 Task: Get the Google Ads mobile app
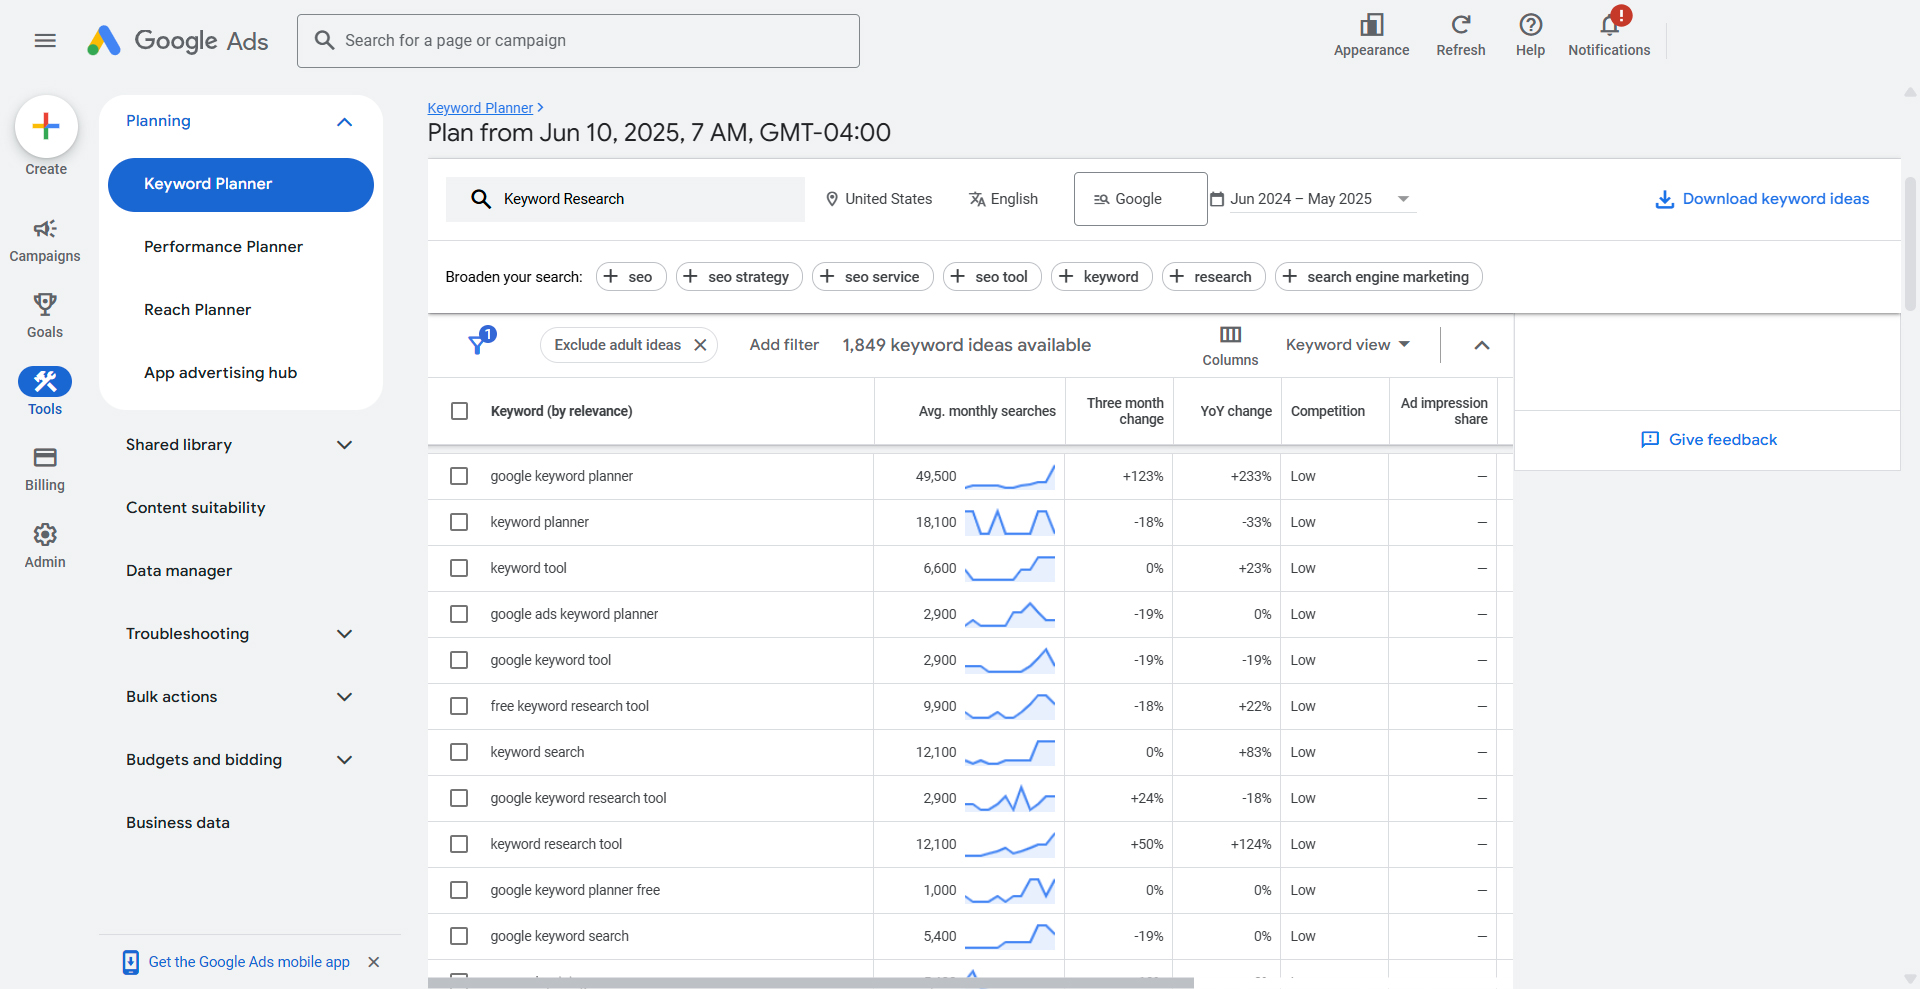(249, 962)
